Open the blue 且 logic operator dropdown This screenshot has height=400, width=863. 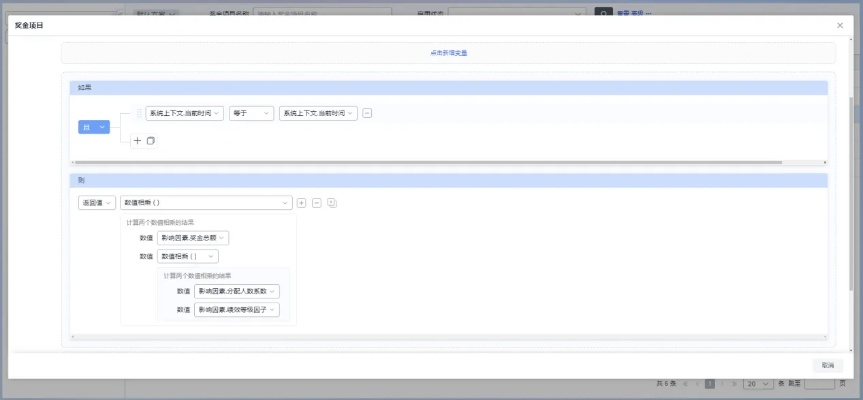point(94,127)
